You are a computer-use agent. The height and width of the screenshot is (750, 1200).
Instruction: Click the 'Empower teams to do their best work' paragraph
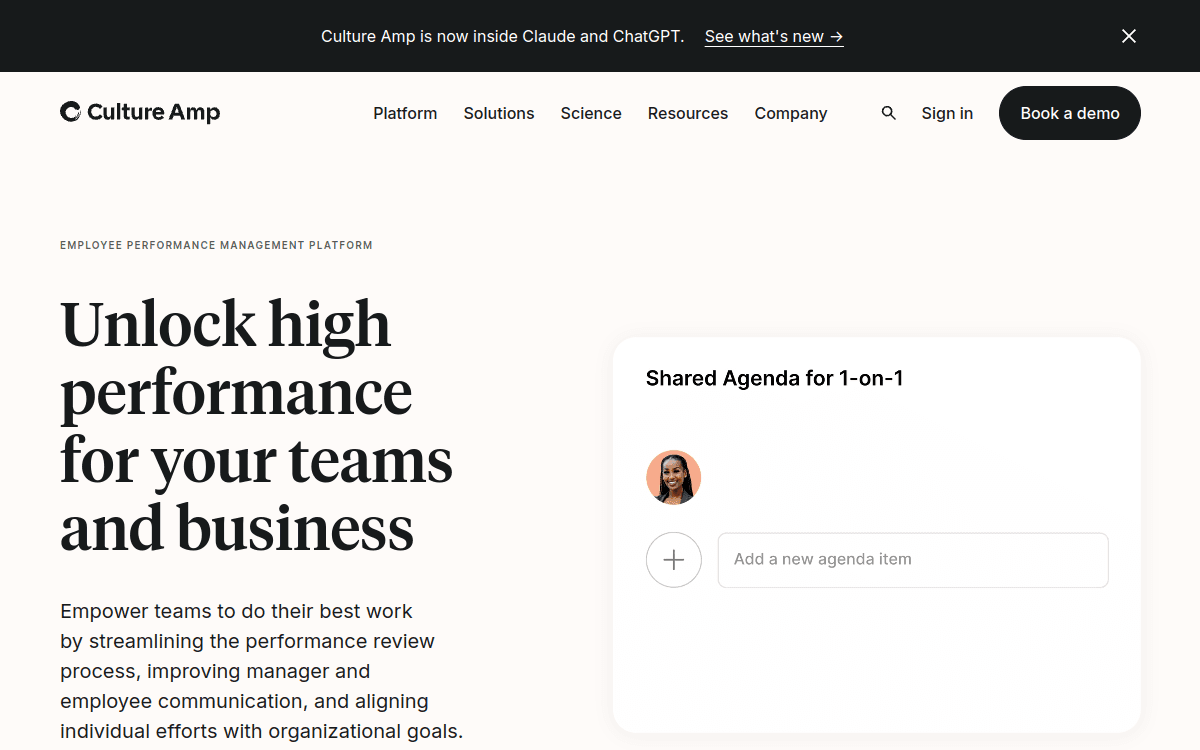point(262,671)
